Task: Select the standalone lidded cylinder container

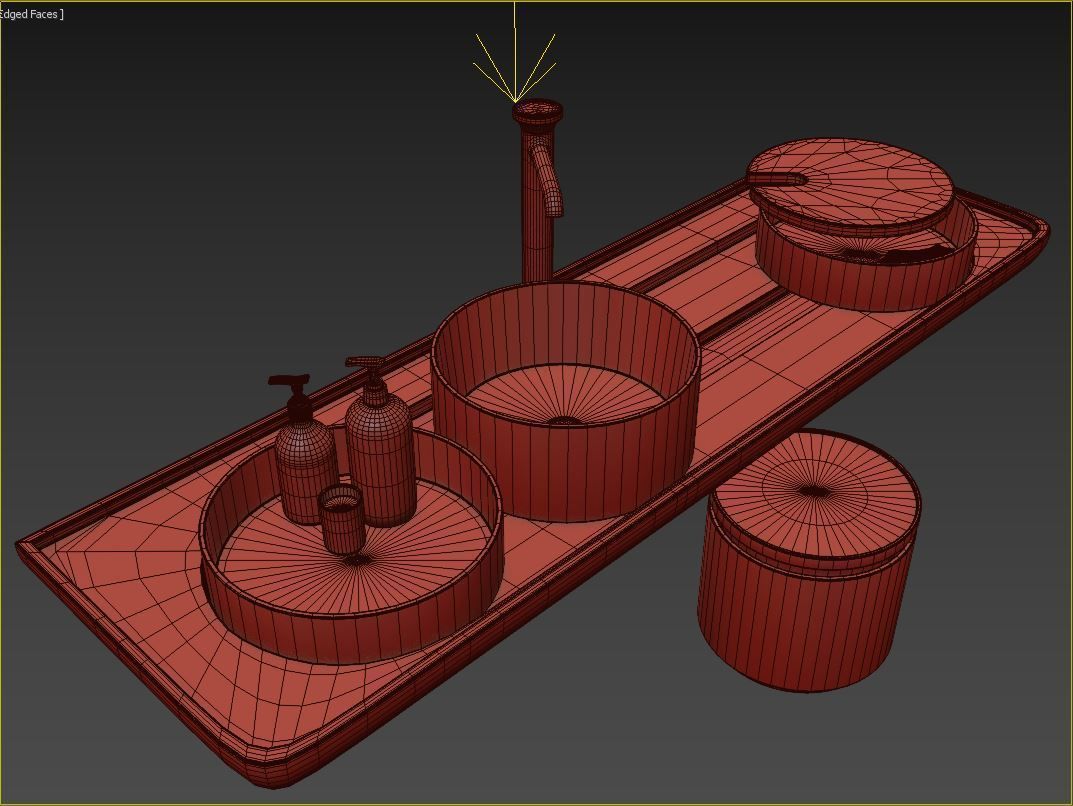Action: pyautogui.click(x=809, y=560)
